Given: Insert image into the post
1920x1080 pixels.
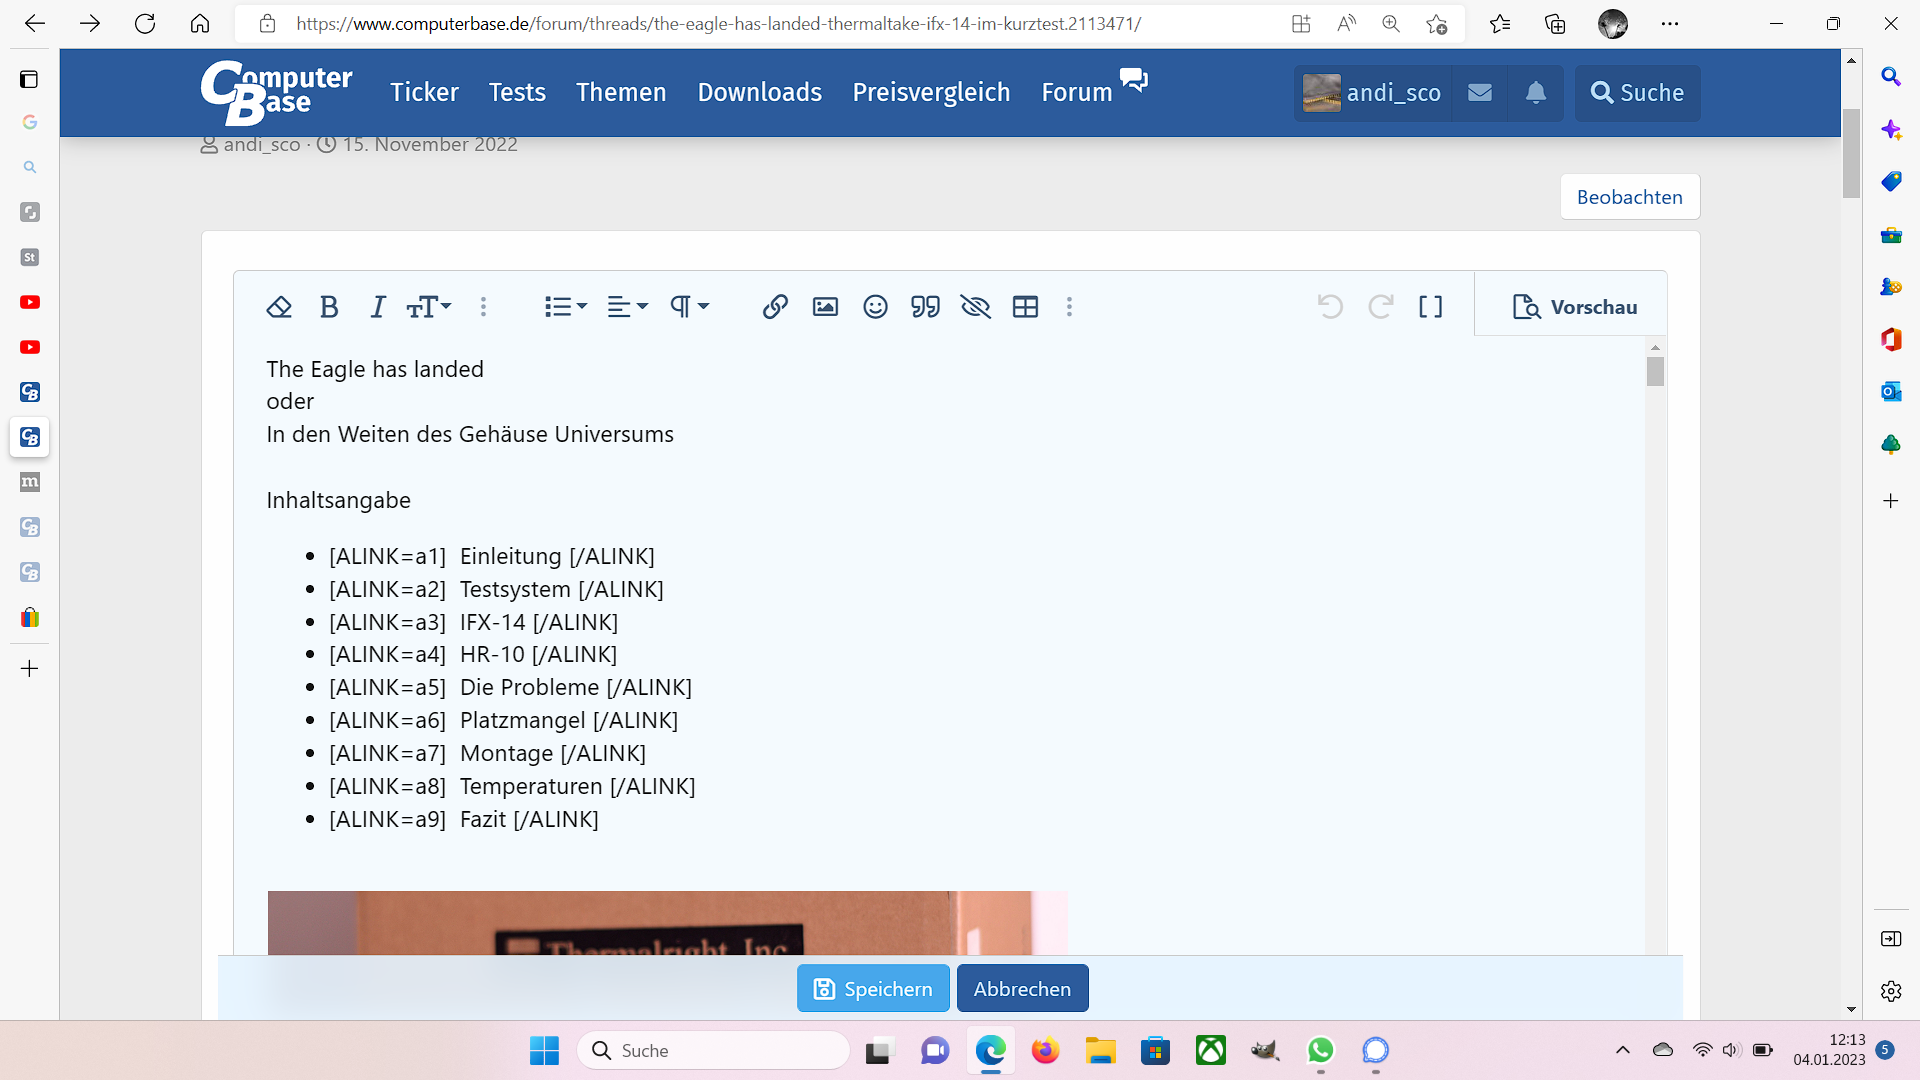Looking at the screenshot, I should point(825,307).
